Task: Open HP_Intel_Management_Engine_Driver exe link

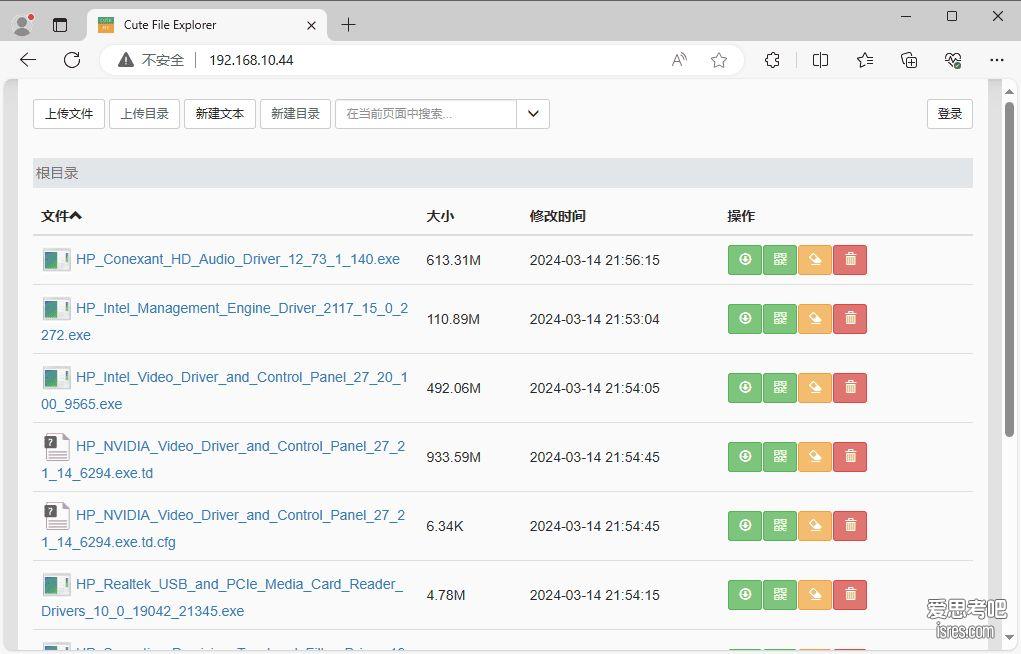Action: tap(225, 321)
